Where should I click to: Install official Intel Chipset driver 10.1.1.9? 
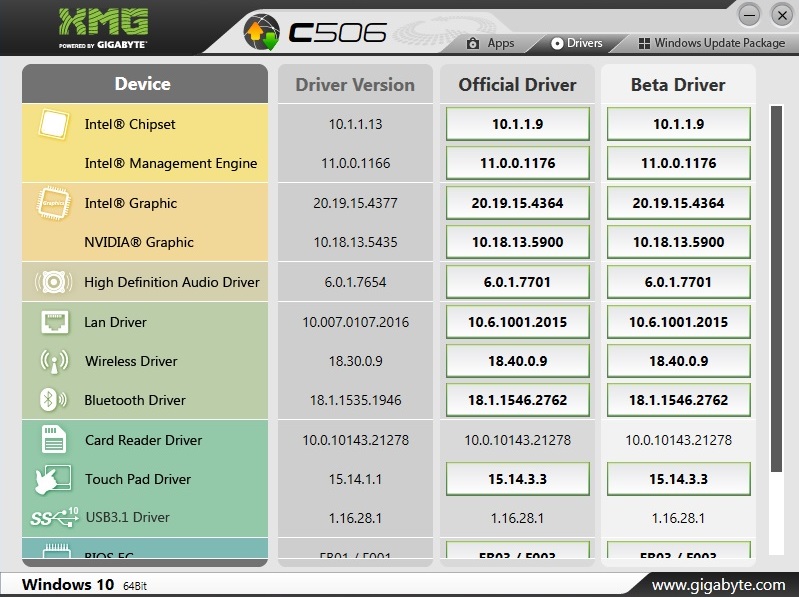517,124
